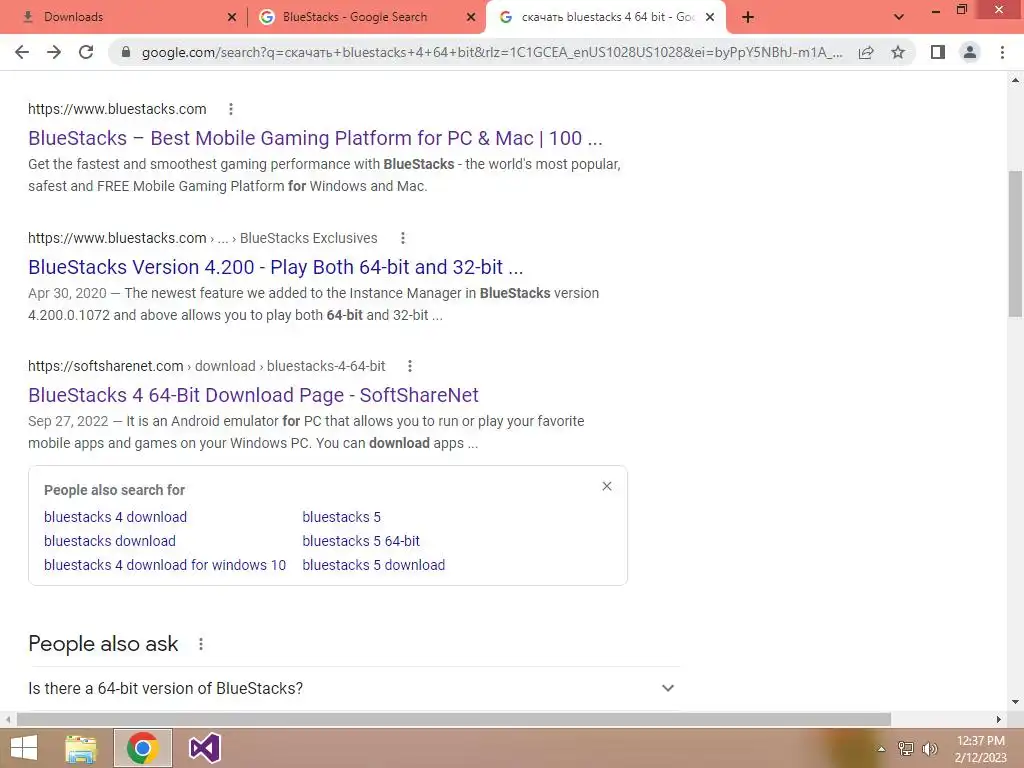The image size is (1024, 768).
Task: Open the taskbar clock and date
Action: (980, 749)
